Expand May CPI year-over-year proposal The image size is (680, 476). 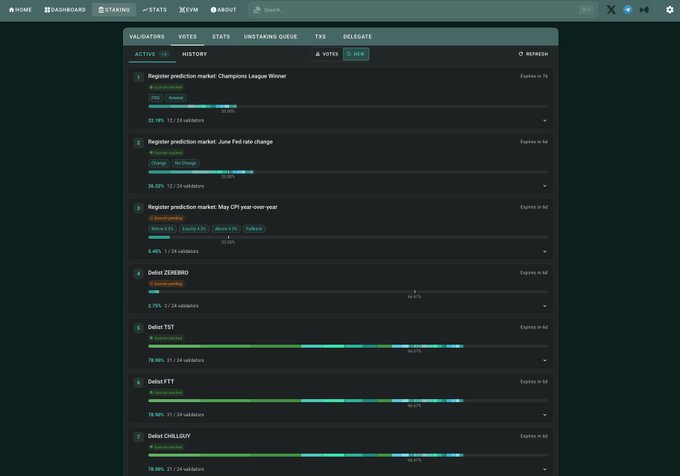click(545, 251)
